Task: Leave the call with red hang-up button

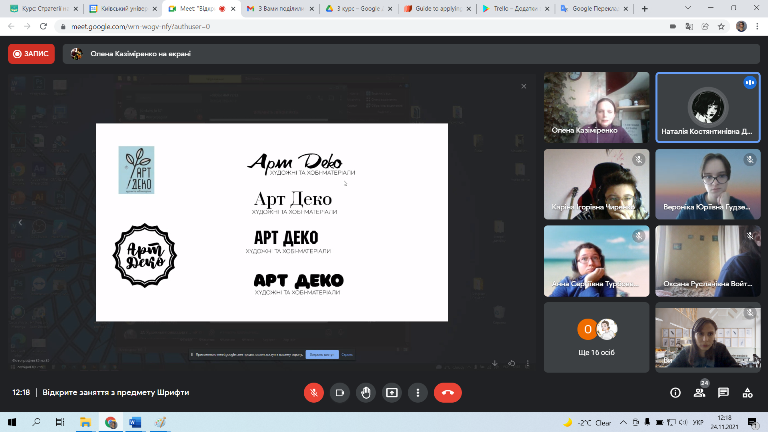Action: pyautogui.click(x=448, y=393)
